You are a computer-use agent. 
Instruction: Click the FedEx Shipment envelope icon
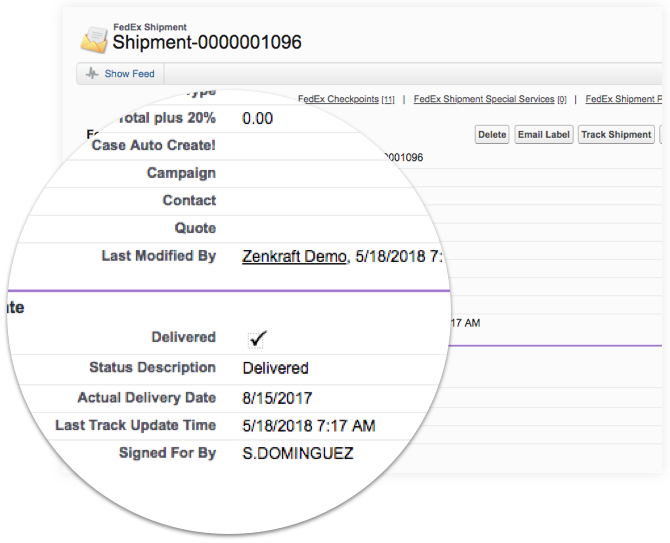point(94,40)
